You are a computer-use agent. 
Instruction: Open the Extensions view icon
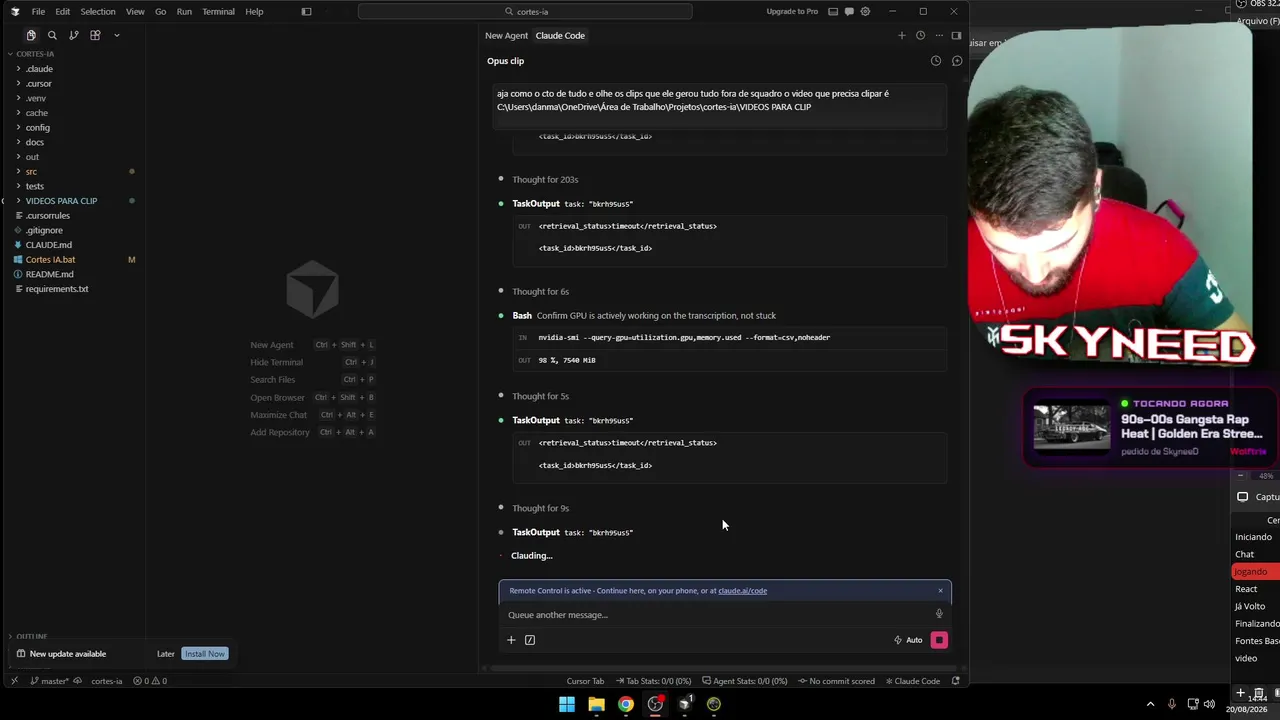point(95,35)
